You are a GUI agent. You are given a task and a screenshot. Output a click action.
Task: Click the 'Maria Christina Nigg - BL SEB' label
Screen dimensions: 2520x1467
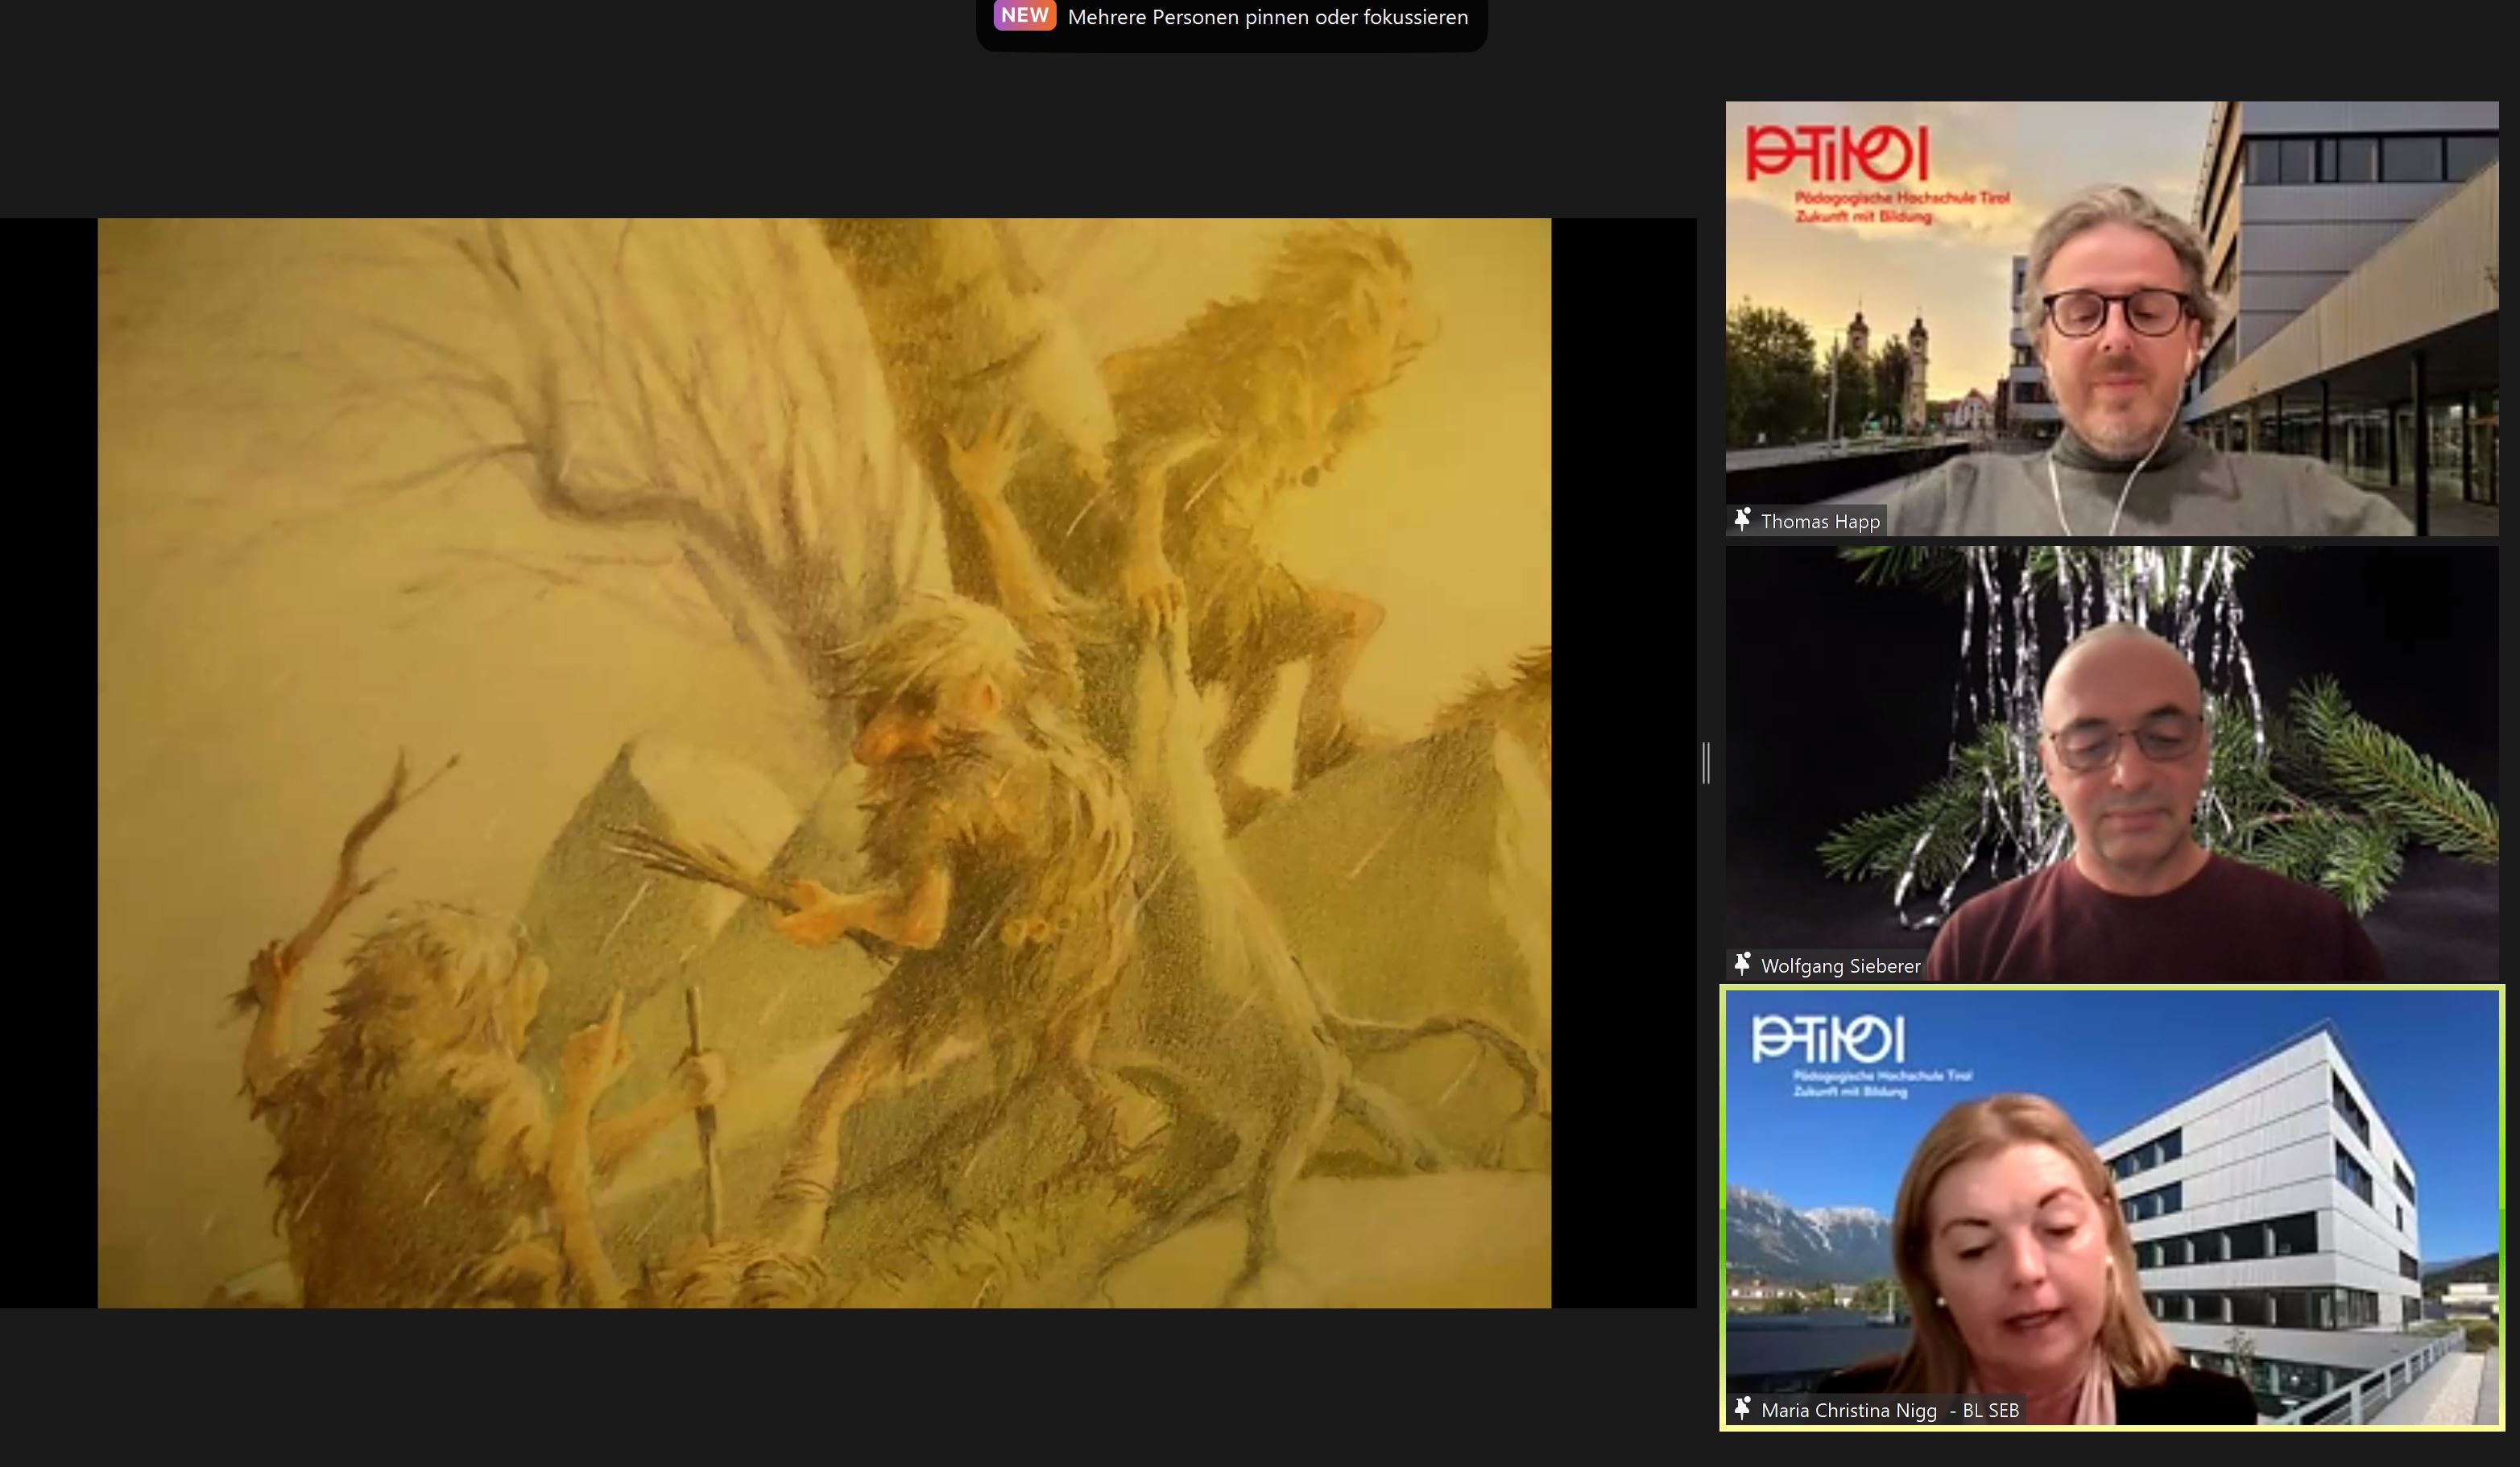pyautogui.click(x=1889, y=1410)
